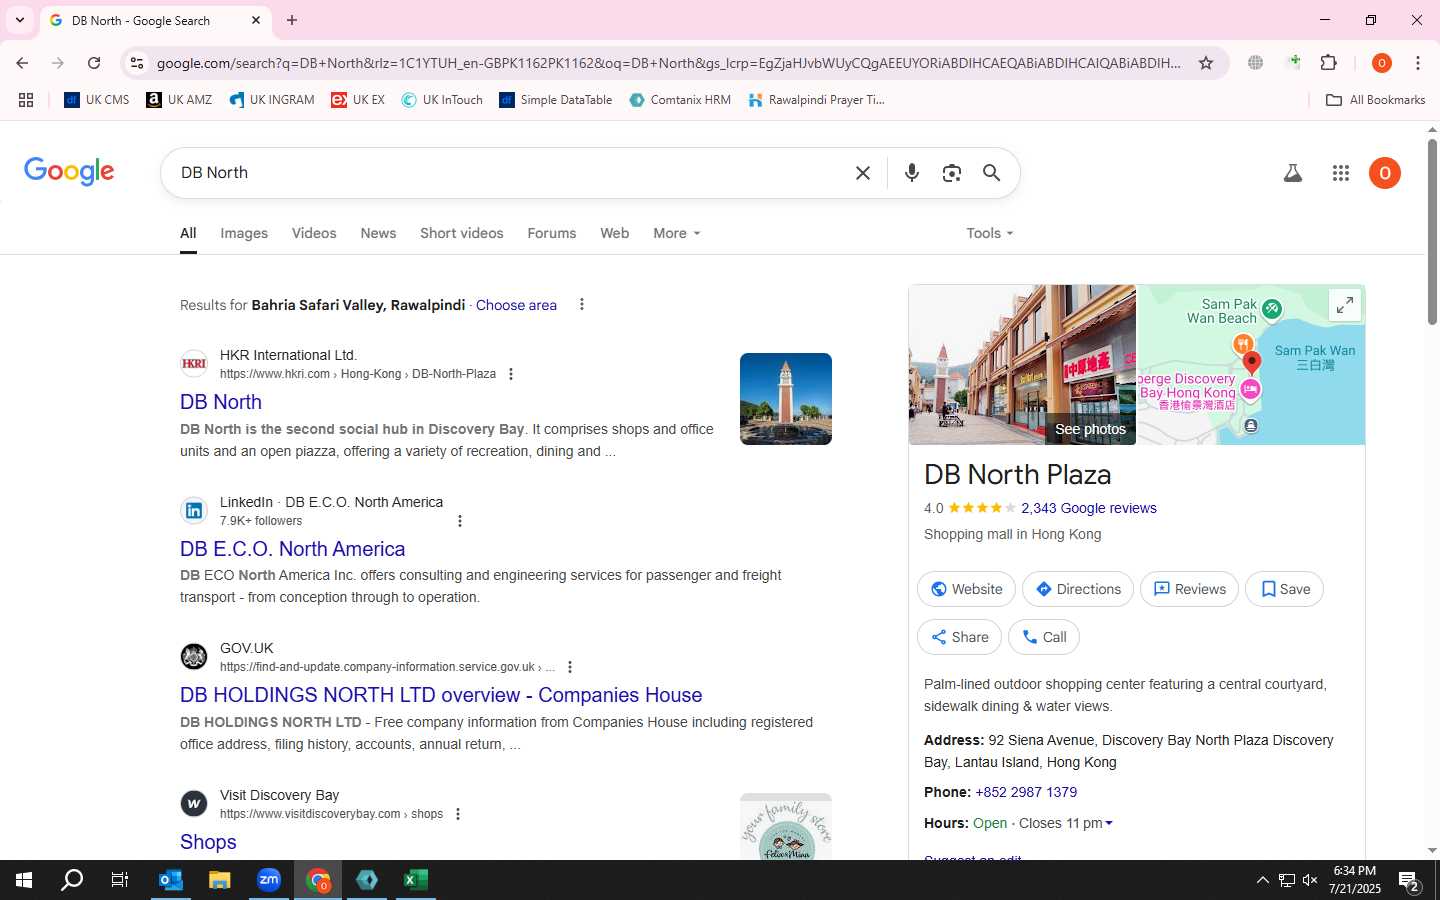The image size is (1440, 900).
Task: Clear the search box with X
Action: pyautogui.click(x=863, y=173)
